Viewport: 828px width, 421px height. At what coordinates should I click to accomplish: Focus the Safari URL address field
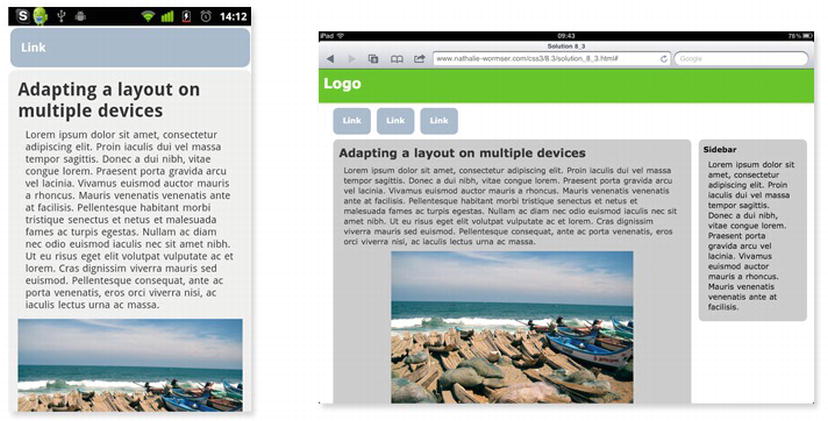(x=552, y=59)
